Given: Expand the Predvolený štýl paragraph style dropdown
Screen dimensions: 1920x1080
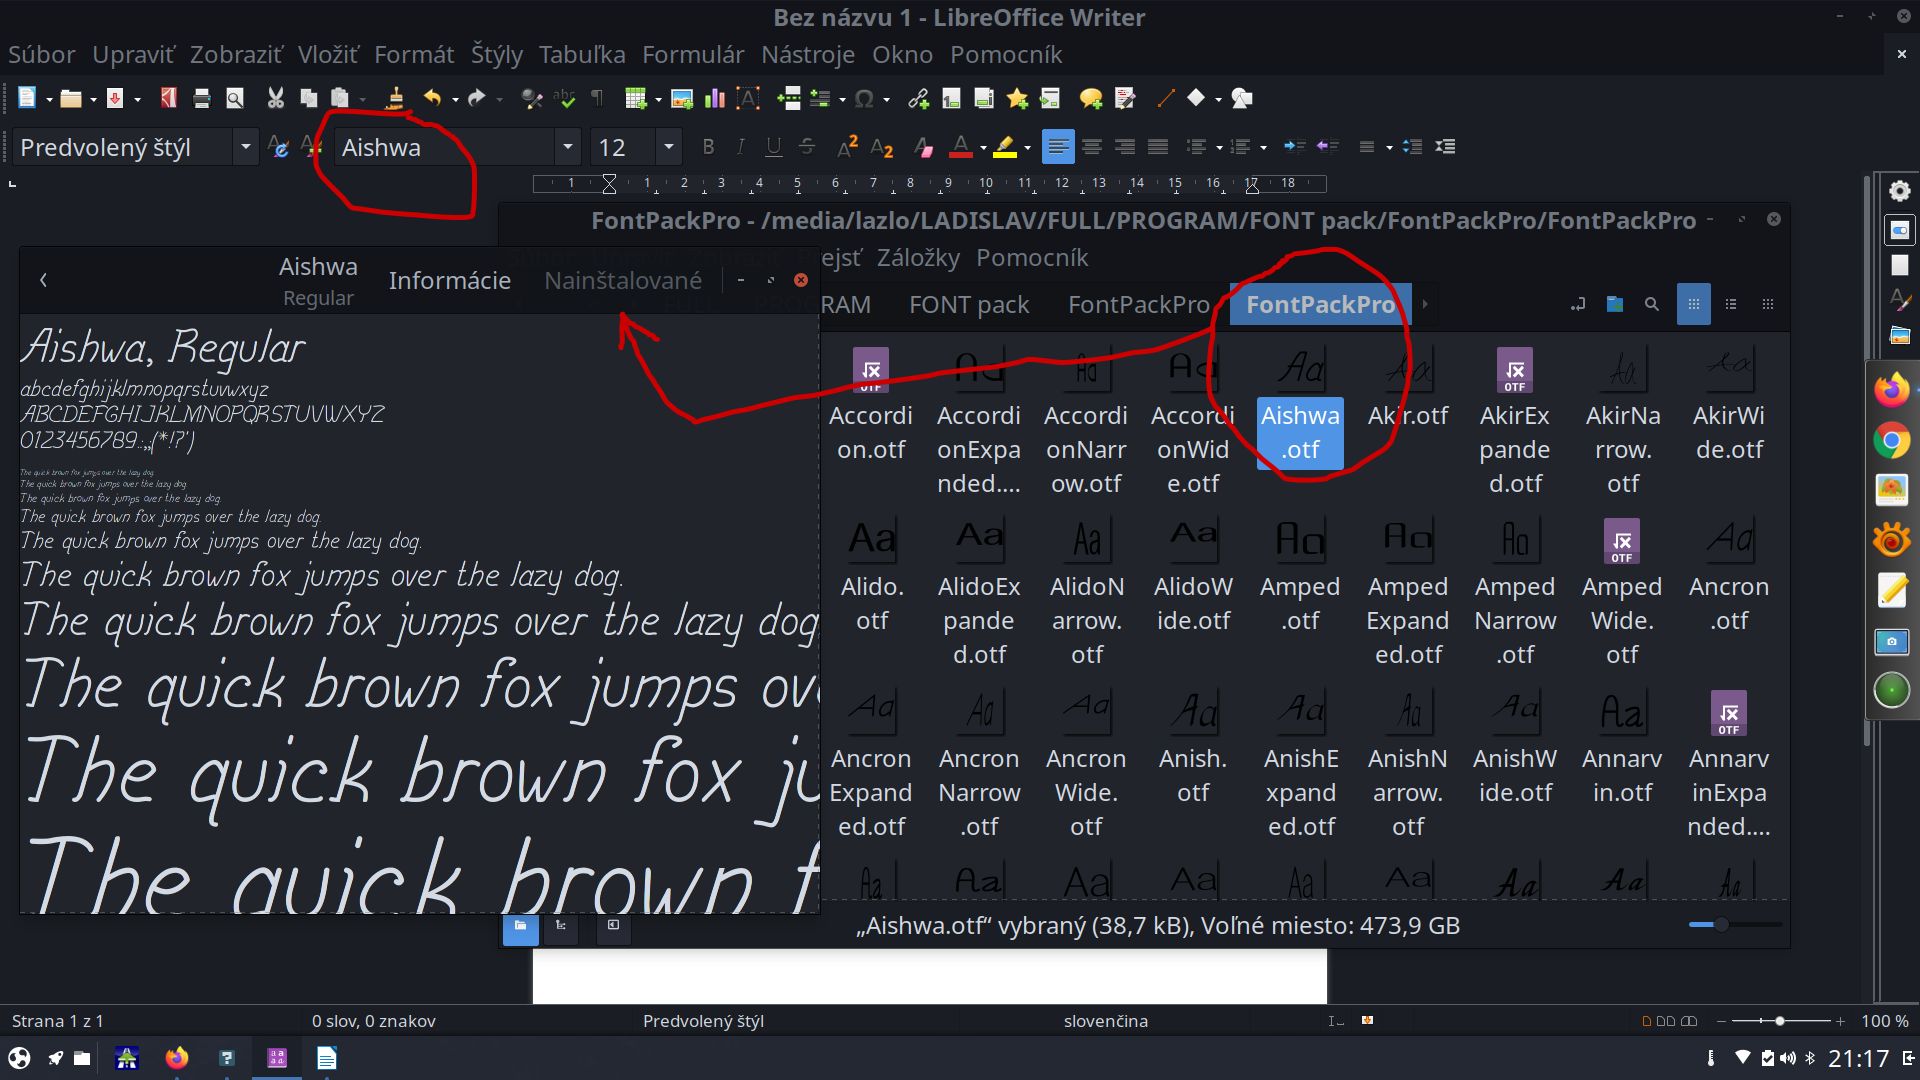Looking at the screenshot, I should (x=245, y=147).
